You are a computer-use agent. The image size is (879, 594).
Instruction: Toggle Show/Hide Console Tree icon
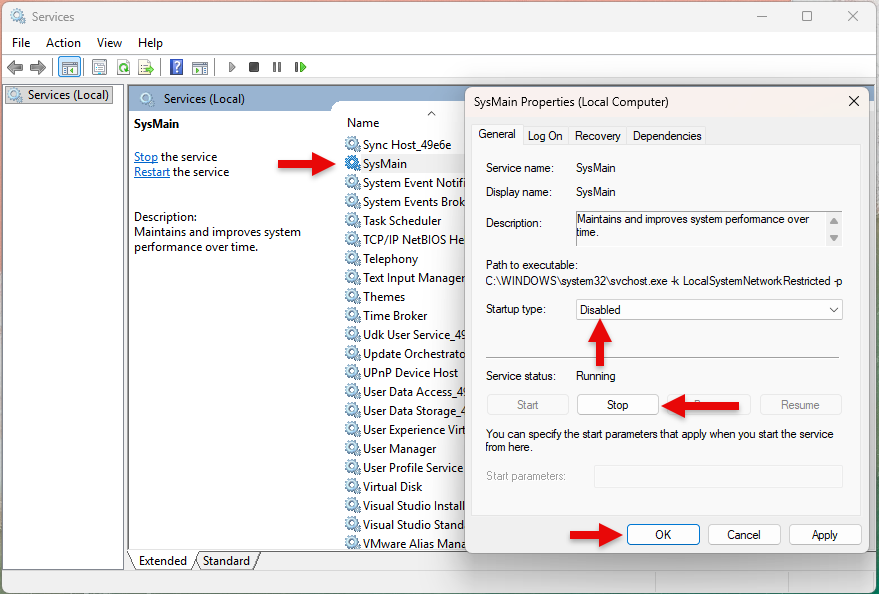(70, 68)
